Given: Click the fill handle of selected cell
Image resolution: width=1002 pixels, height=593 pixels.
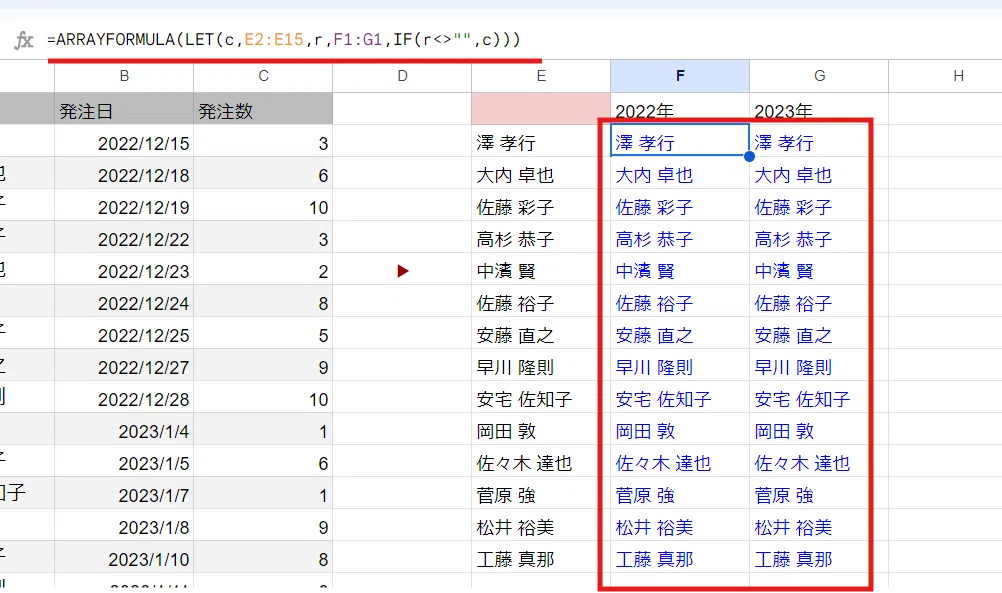Looking at the screenshot, I should click(750, 157).
